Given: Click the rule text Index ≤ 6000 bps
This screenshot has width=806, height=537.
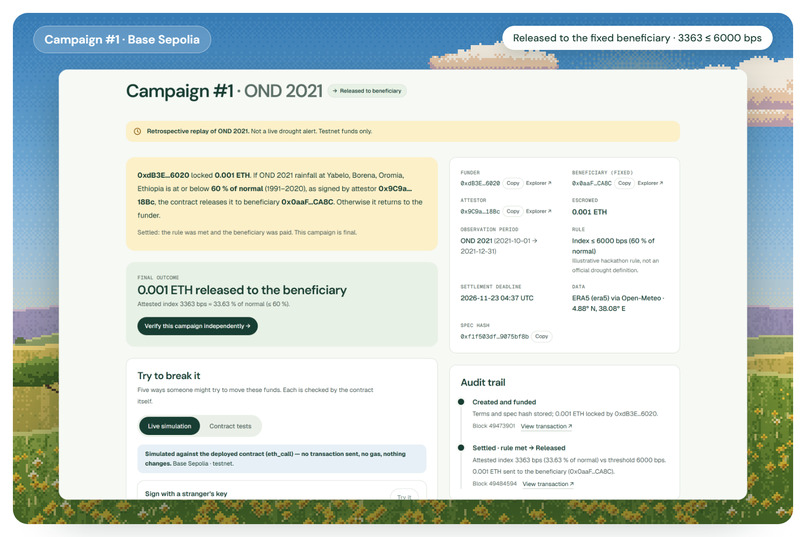Looking at the screenshot, I should (x=613, y=246).
